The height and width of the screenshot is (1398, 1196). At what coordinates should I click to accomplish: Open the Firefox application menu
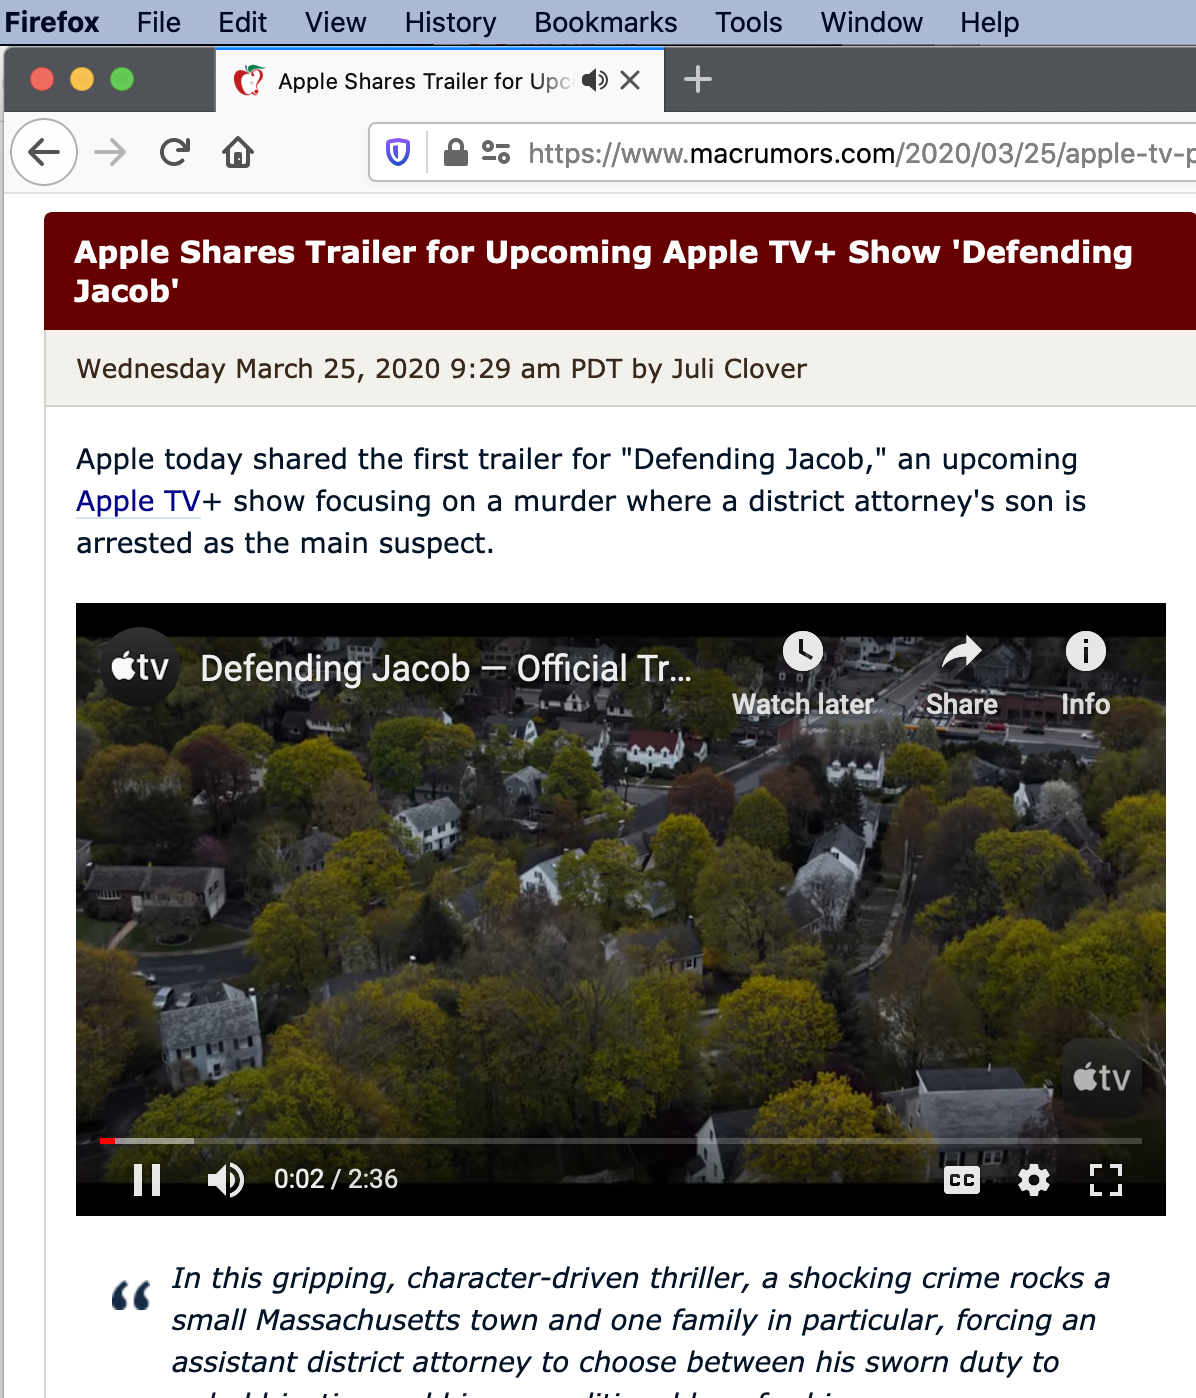coord(52,22)
